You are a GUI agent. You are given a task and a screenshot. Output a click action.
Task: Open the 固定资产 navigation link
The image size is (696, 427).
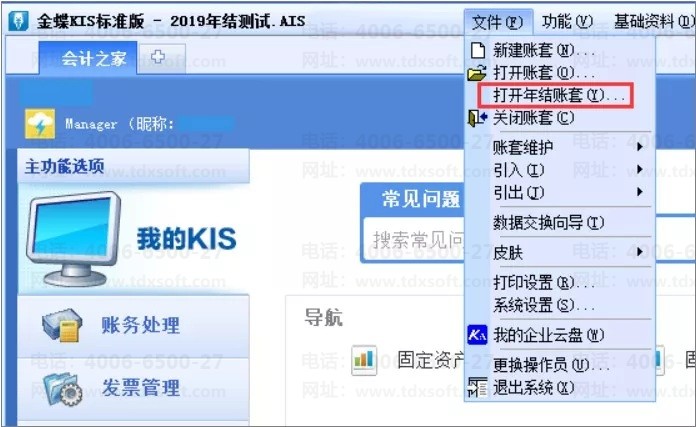(x=430, y=360)
